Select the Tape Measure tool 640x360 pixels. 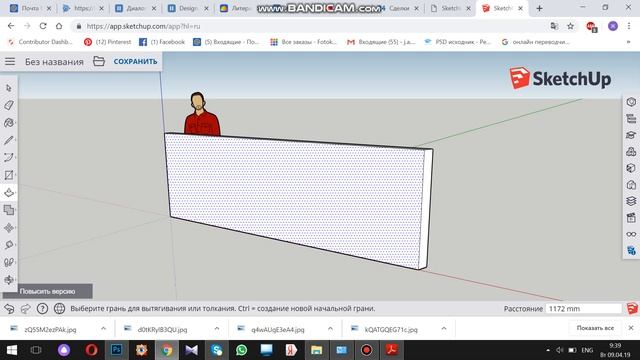click(x=9, y=245)
